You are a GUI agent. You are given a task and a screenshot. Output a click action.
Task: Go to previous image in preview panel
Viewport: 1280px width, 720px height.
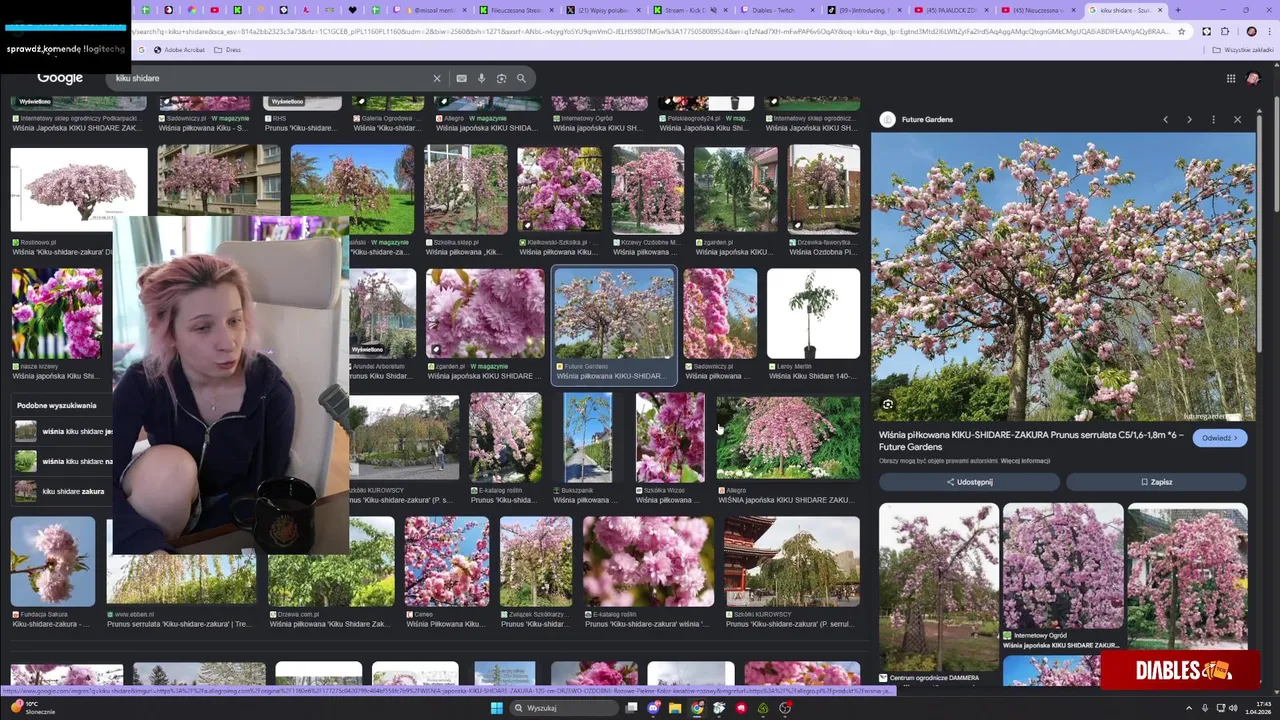point(1165,119)
